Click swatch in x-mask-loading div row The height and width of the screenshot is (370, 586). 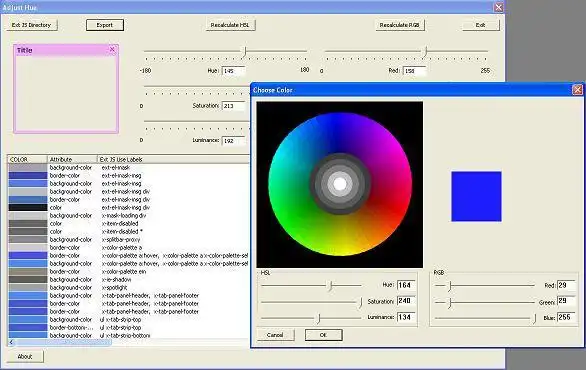[x=28, y=216]
